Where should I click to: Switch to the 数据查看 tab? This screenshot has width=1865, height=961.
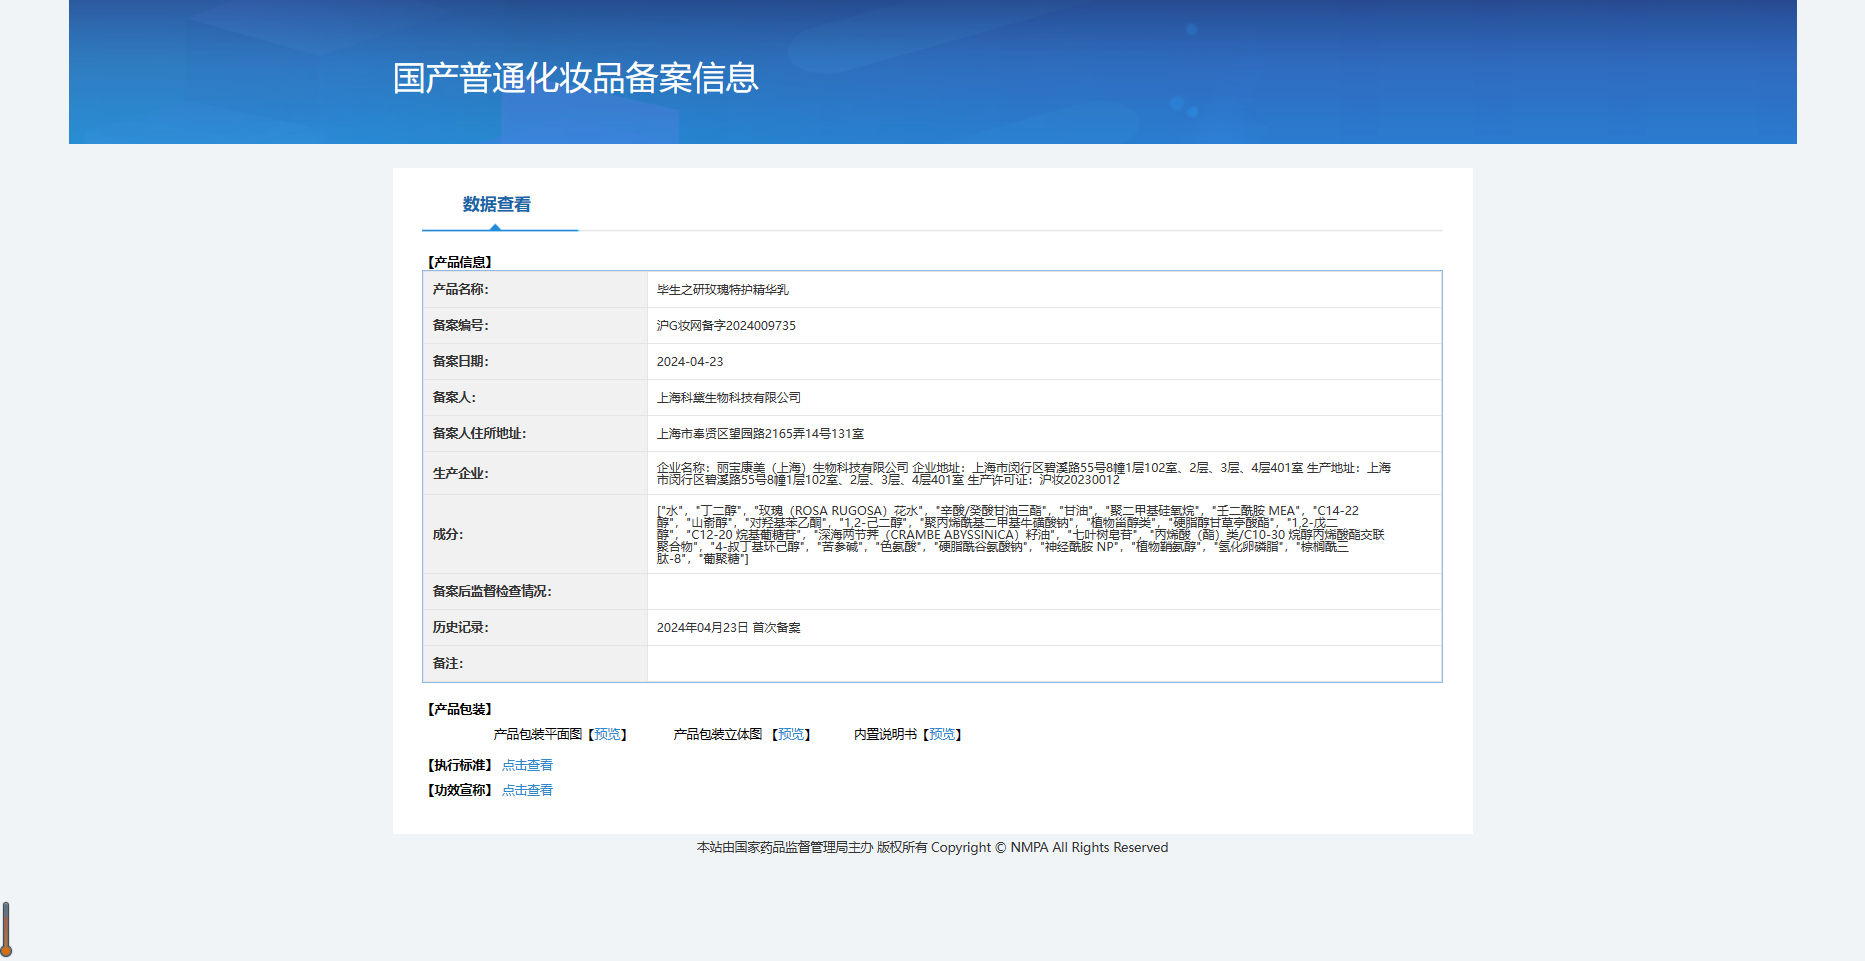click(496, 205)
